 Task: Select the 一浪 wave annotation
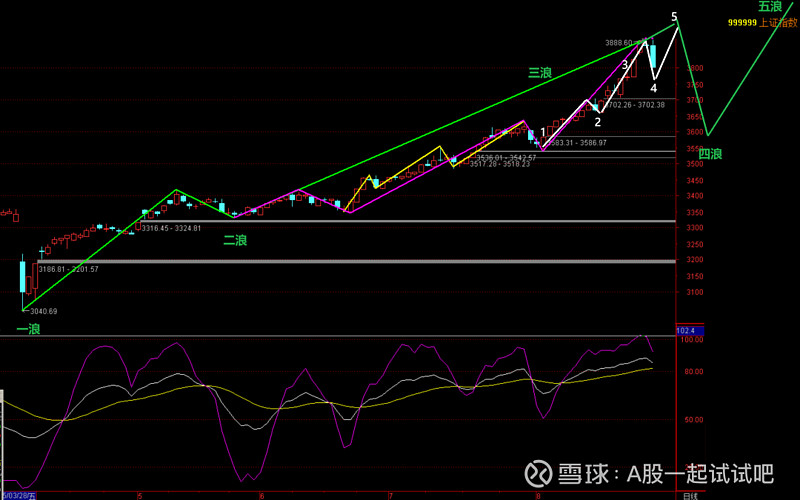tap(28, 329)
